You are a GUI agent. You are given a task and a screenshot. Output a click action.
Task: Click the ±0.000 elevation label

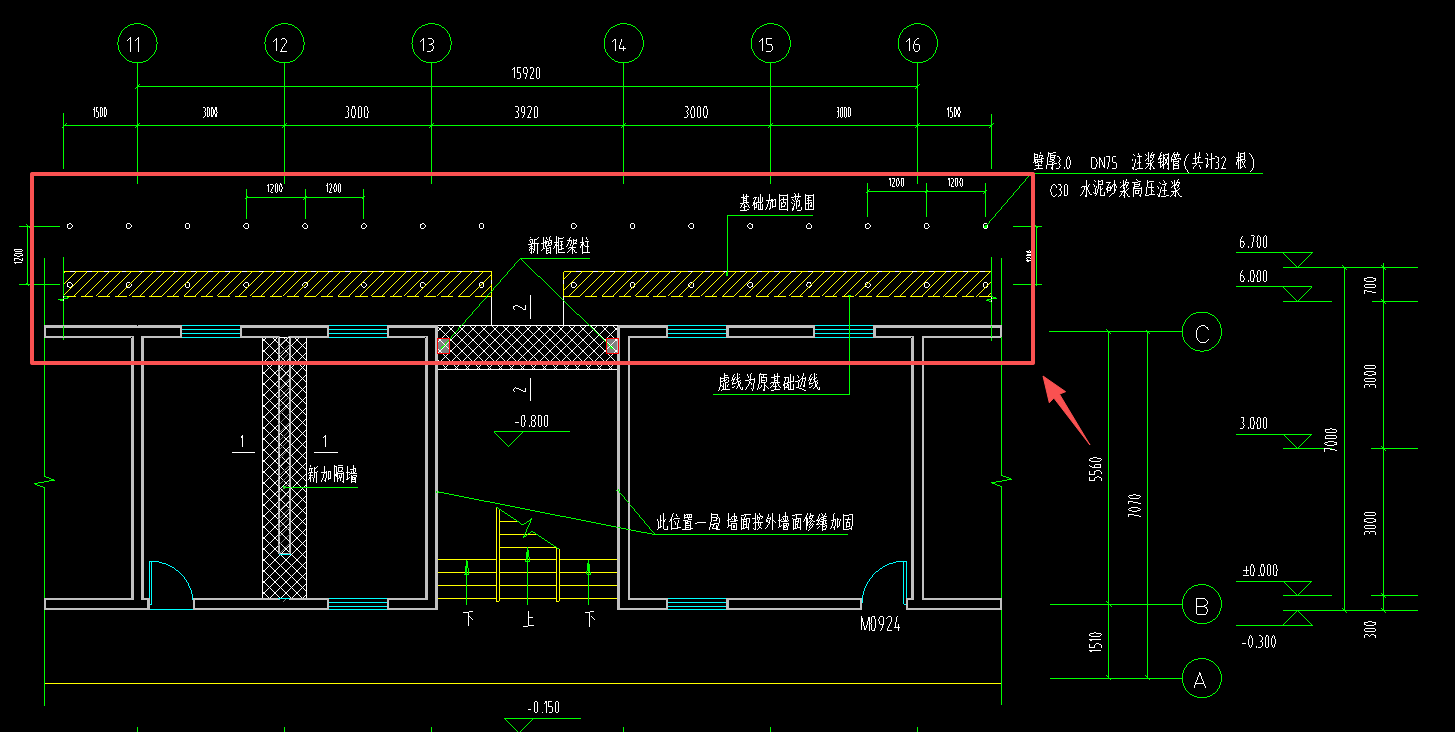point(1260,571)
